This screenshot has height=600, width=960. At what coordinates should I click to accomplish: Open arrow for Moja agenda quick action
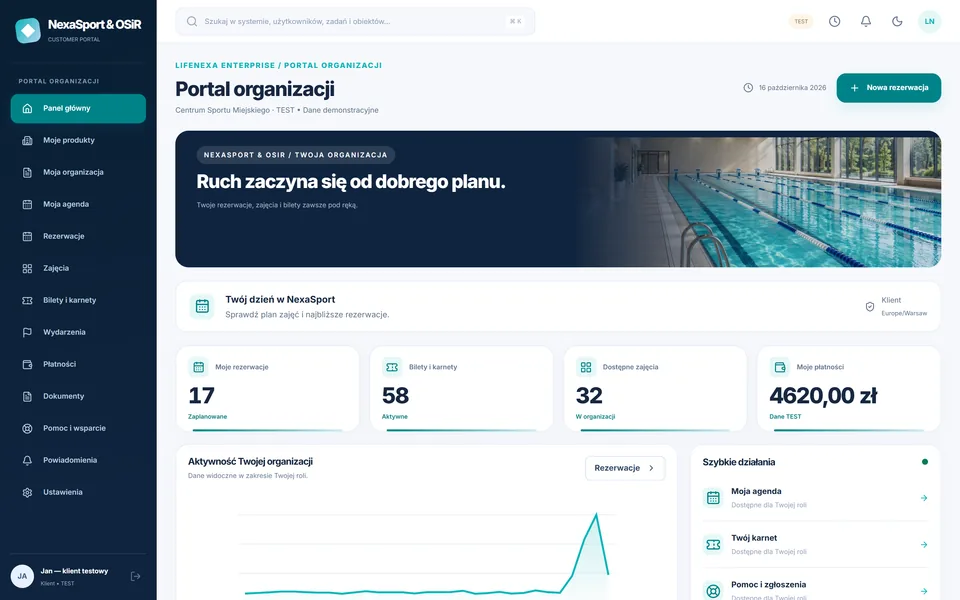(x=924, y=498)
